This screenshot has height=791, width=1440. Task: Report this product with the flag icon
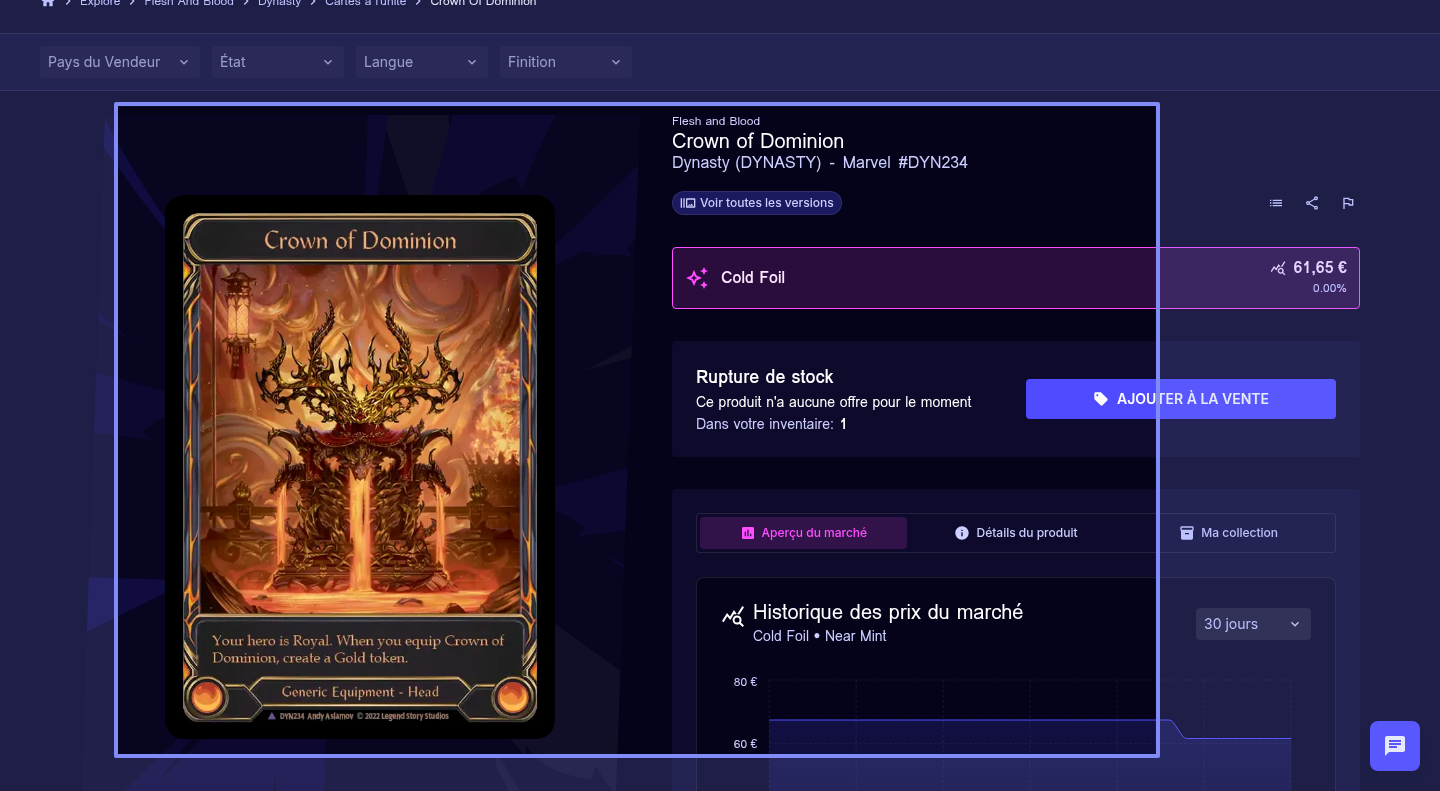(1348, 203)
